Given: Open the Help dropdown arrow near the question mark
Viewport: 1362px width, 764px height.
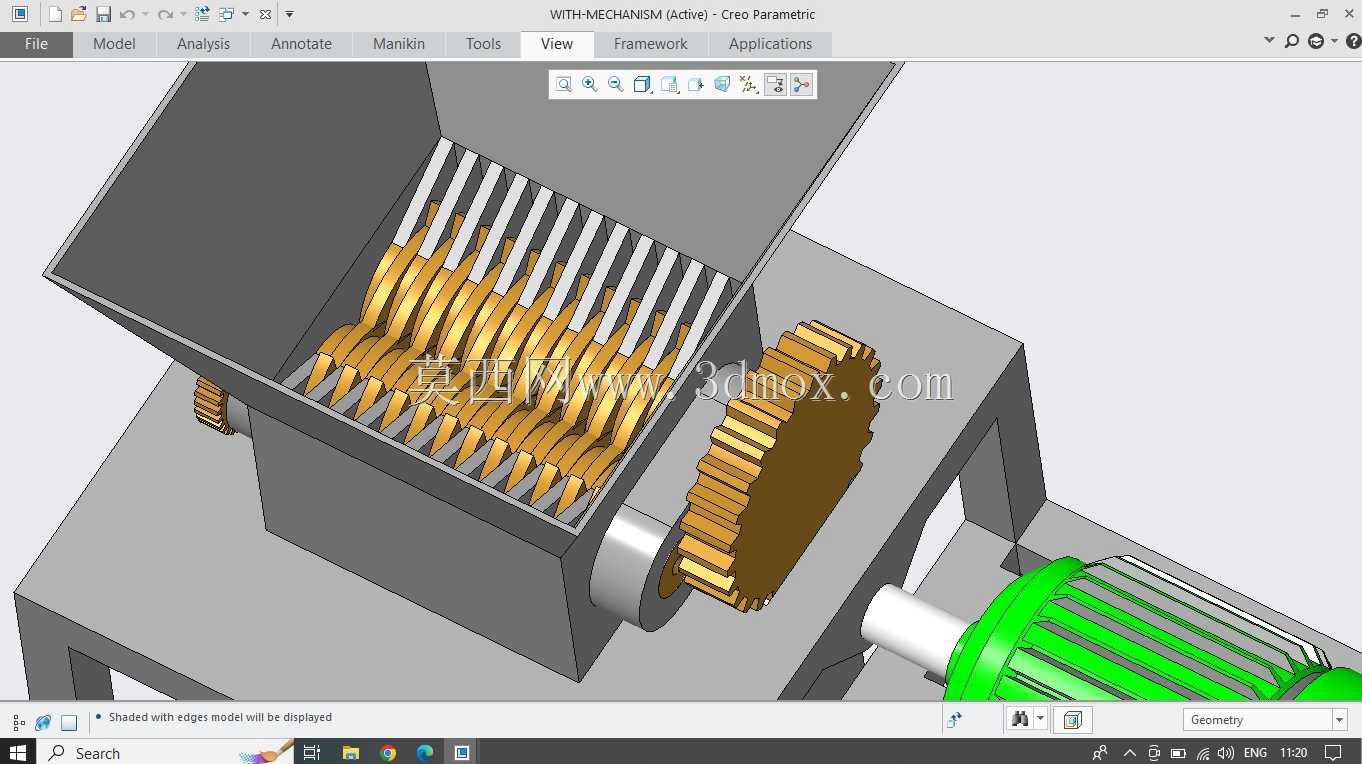Looking at the screenshot, I should pyautogui.click(x=1334, y=41).
